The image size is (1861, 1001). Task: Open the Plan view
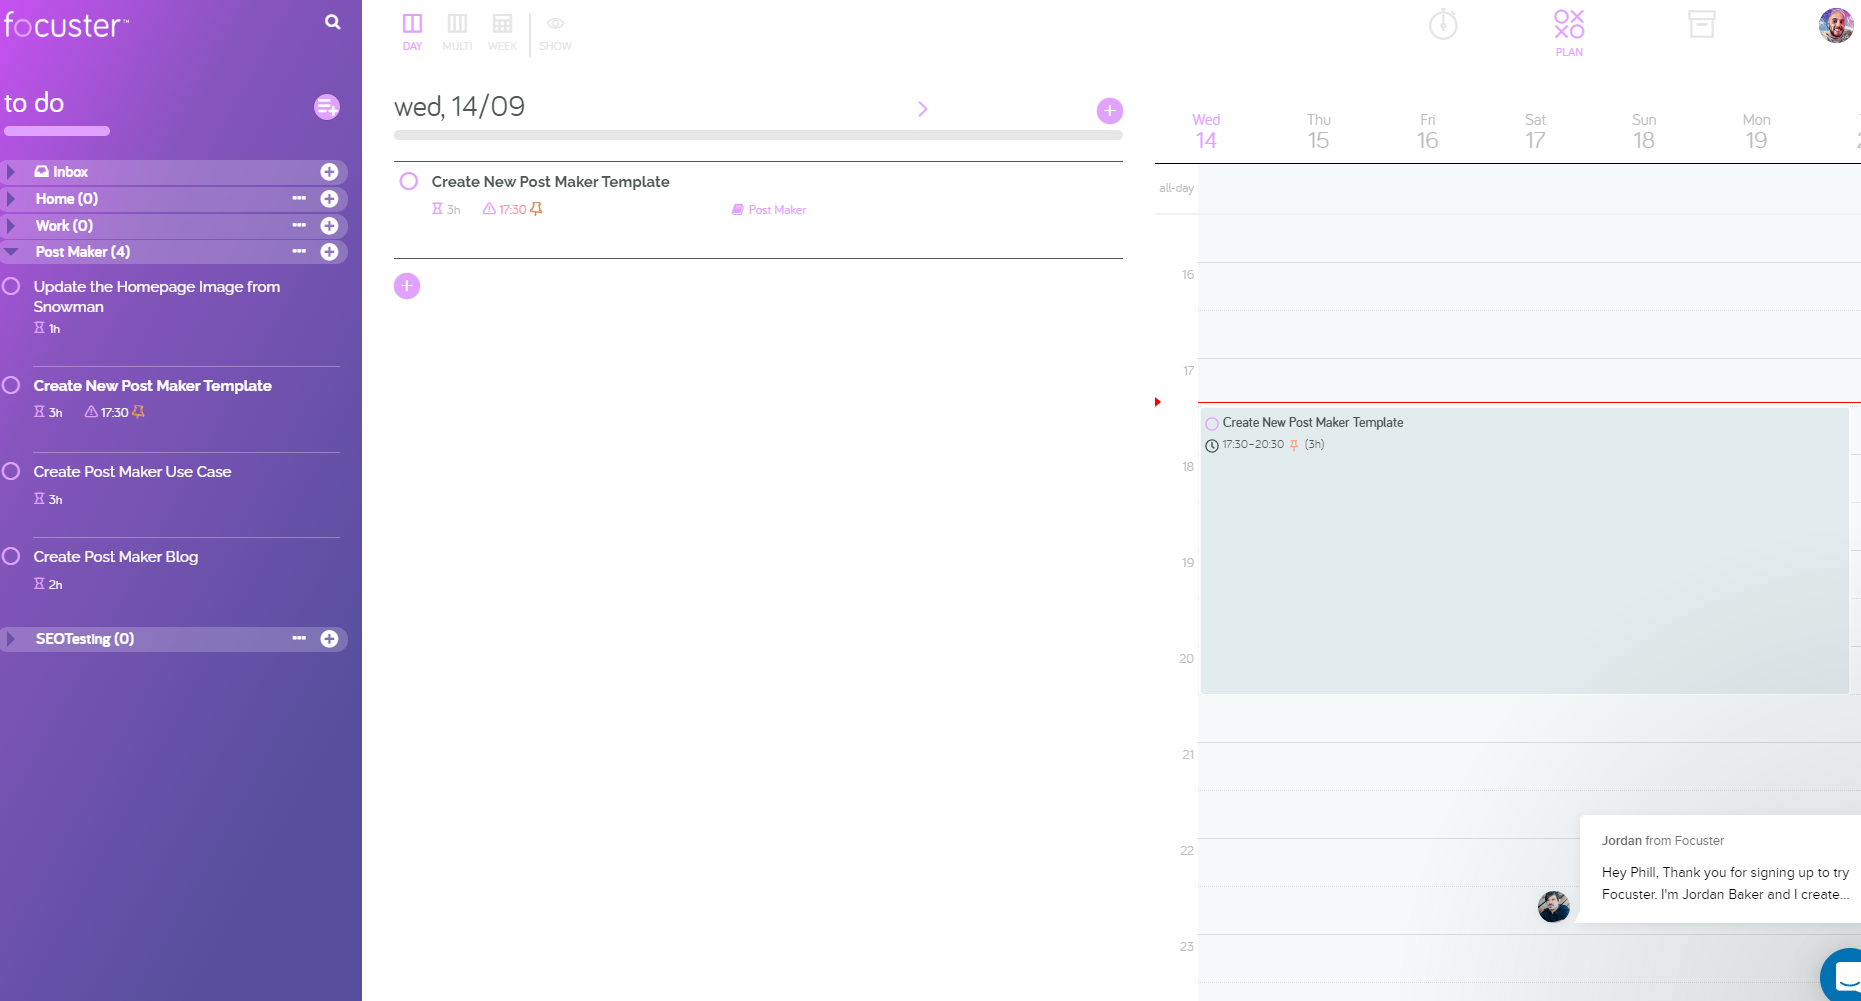[1569, 33]
